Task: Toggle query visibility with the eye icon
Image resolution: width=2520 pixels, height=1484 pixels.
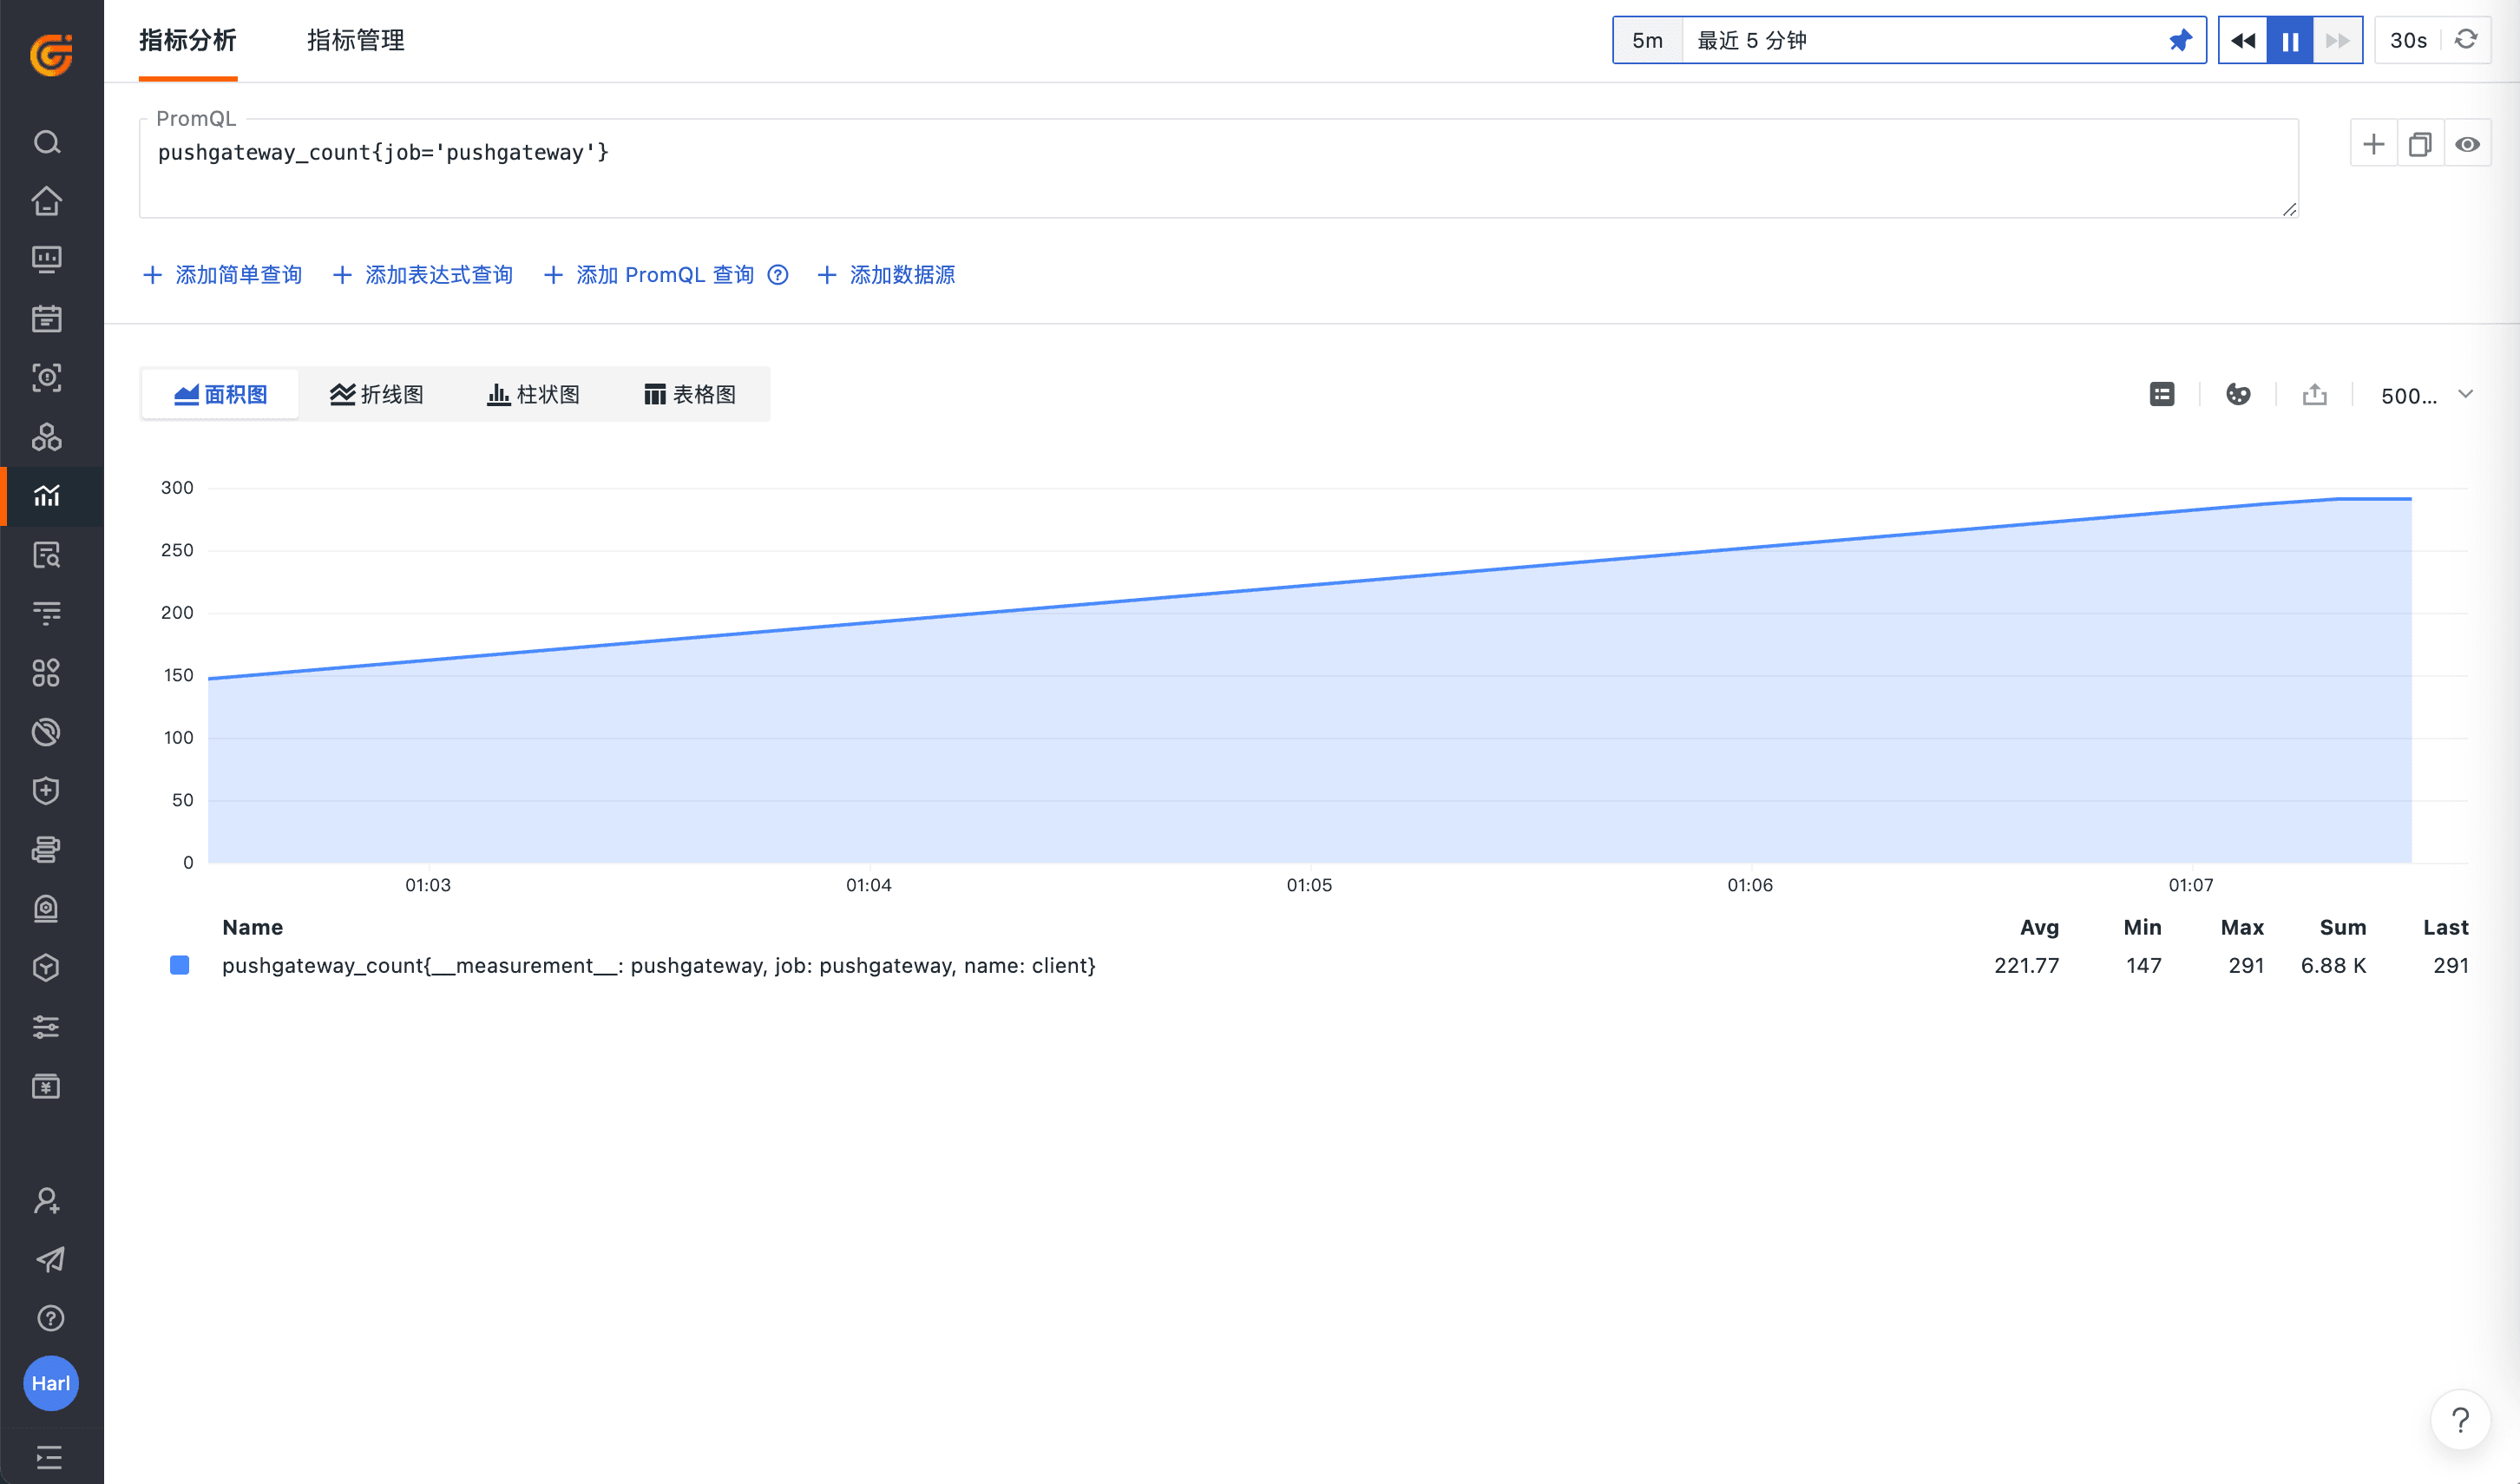Action: click(x=2467, y=144)
